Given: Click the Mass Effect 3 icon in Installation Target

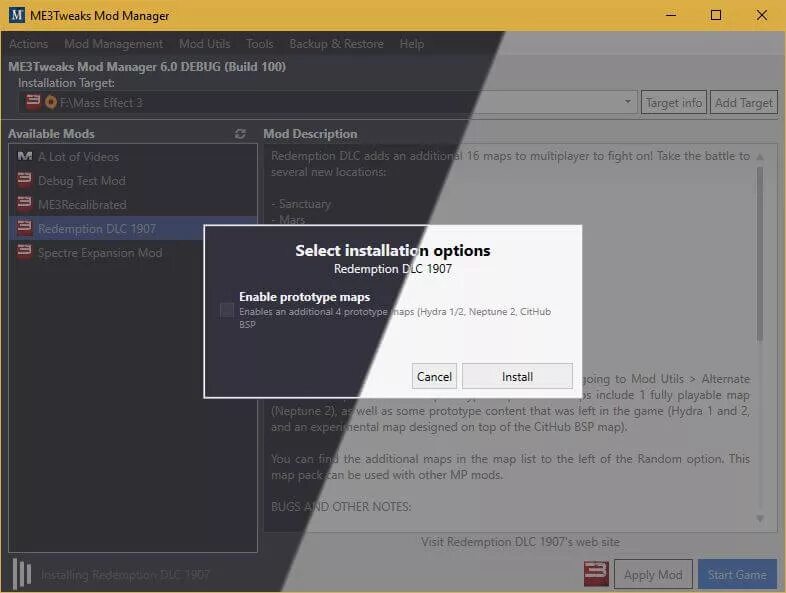Looking at the screenshot, I should (x=33, y=102).
